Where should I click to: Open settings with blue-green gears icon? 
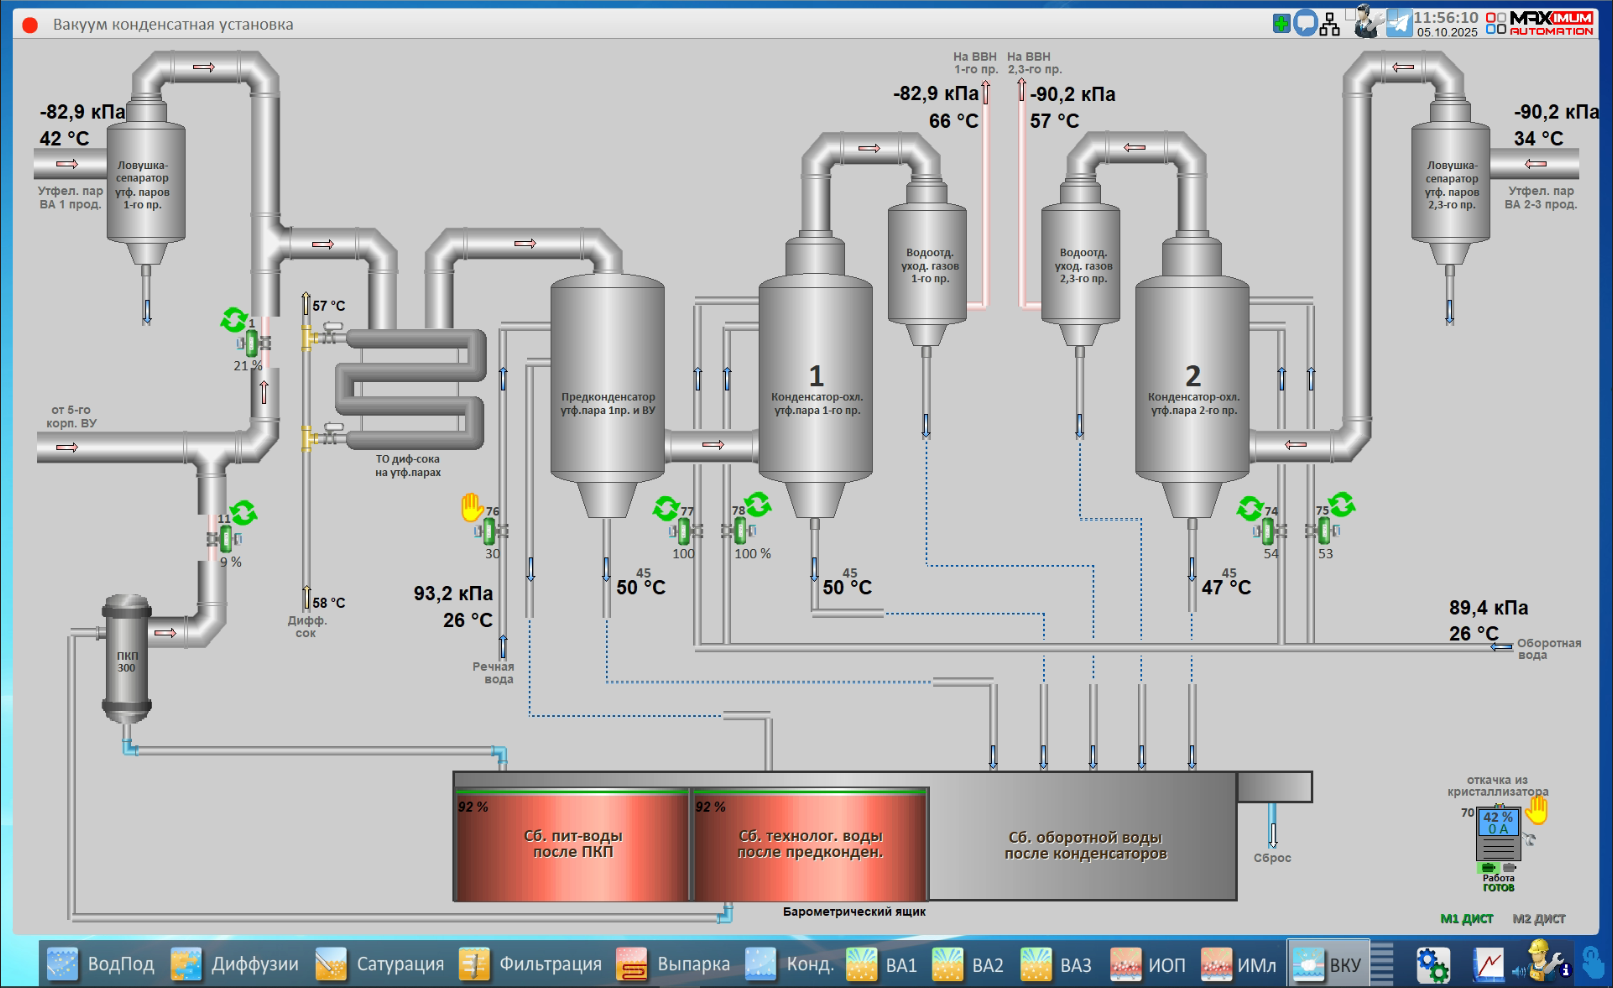click(1432, 964)
